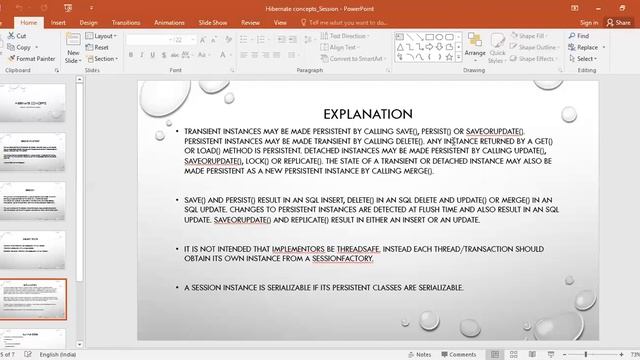
Task: Toggle text Shadow formatting
Action: (x=164, y=55)
